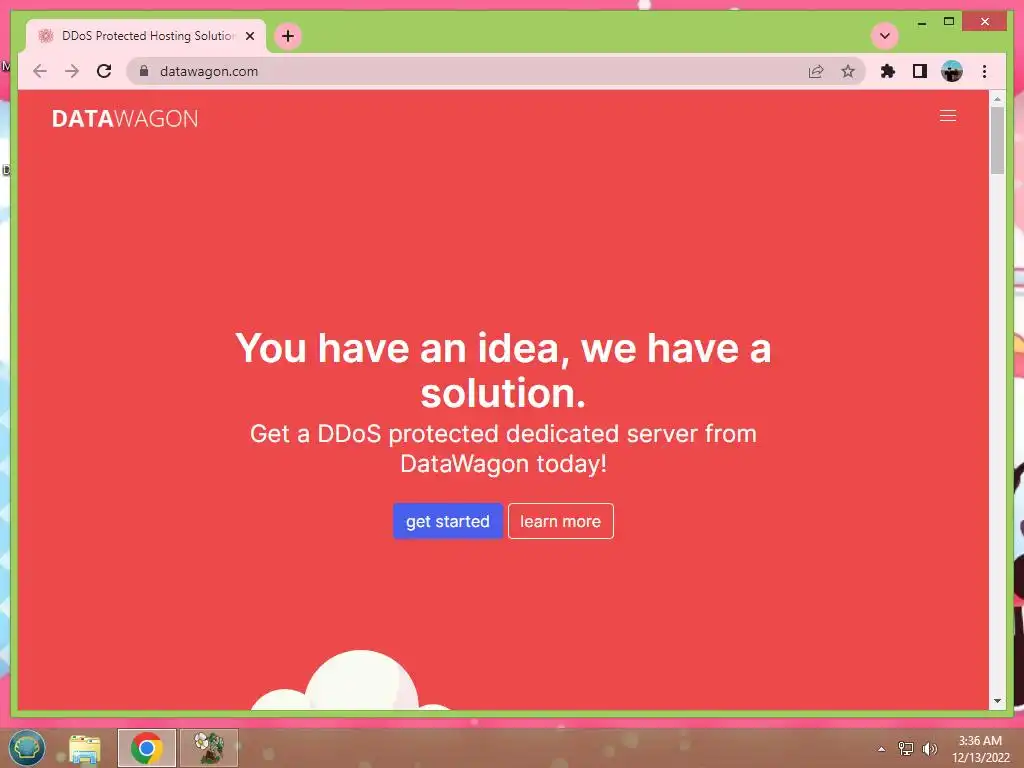
Task: Reload the current page
Action: pyautogui.click(x=104, y=71)
